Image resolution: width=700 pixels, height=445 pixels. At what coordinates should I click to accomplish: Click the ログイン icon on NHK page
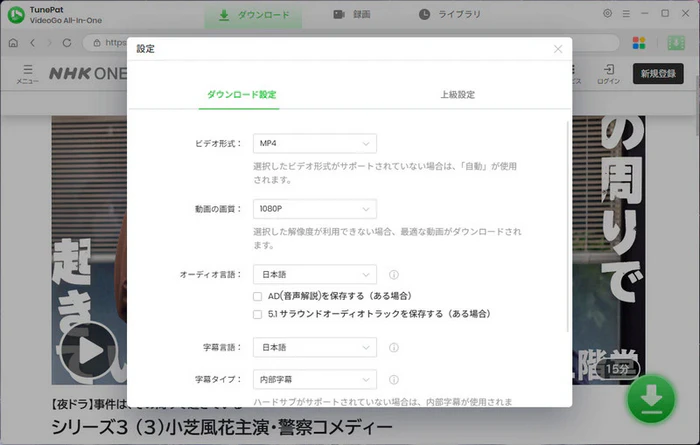click(x=608, y=74)
